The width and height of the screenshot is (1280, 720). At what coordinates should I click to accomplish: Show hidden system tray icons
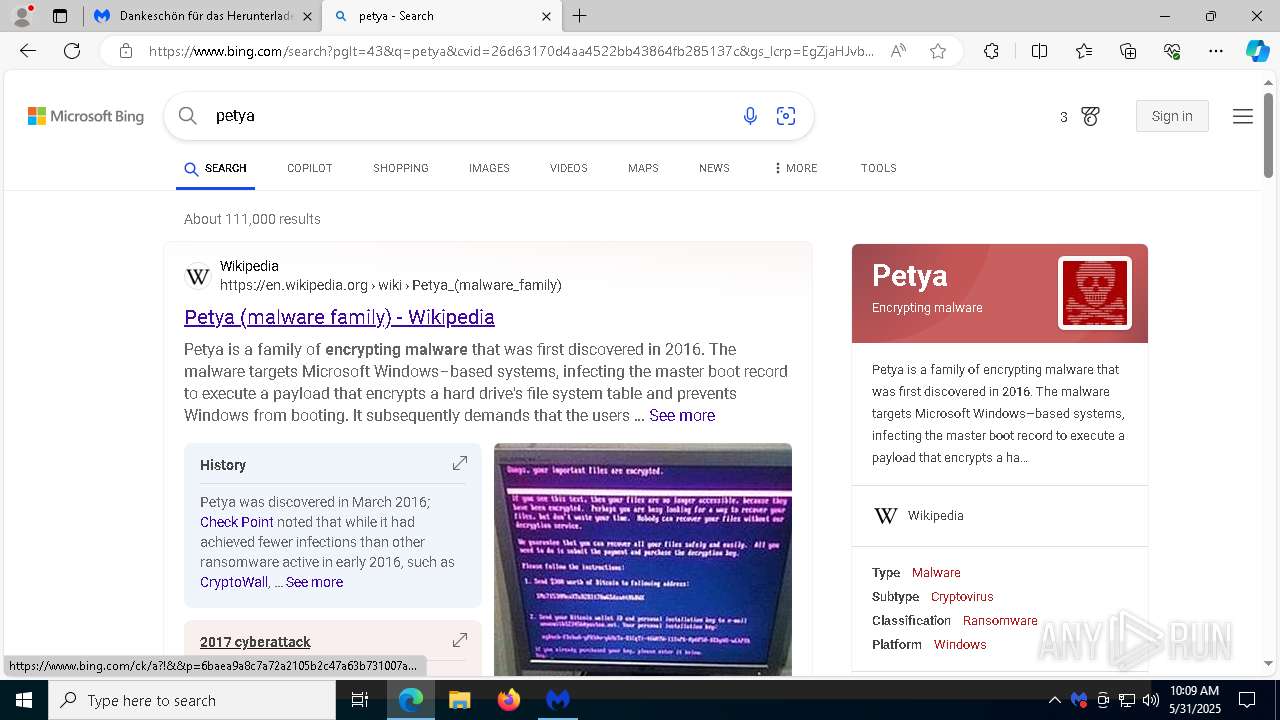1054,700
